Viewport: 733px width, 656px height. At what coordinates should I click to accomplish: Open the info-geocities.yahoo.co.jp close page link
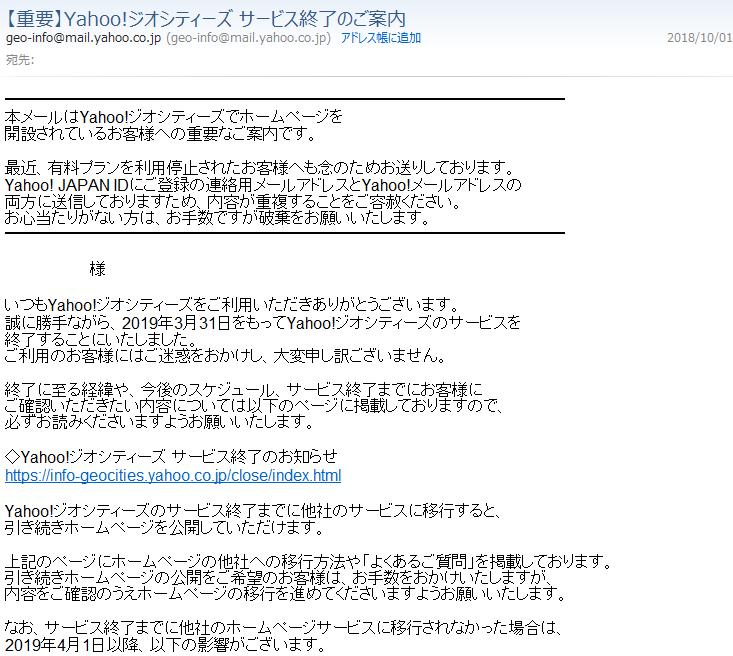[x=173, y=476]
